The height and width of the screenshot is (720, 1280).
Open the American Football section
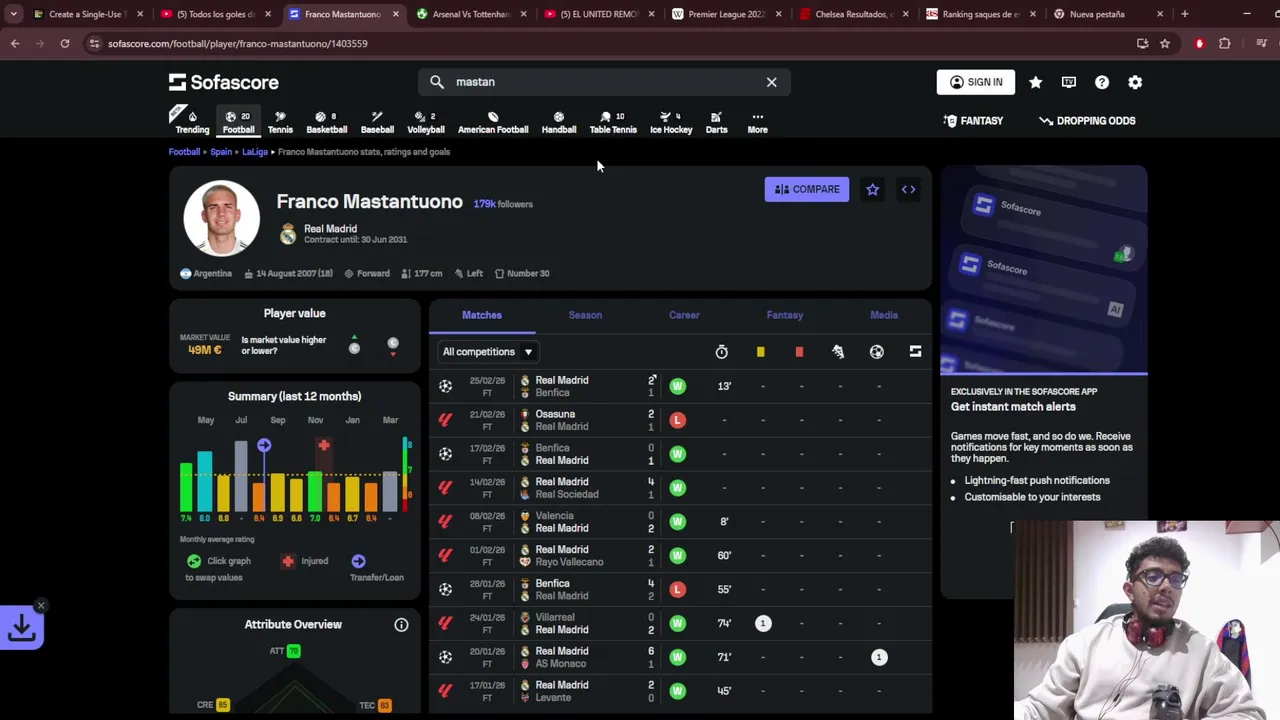coord(493,121)
